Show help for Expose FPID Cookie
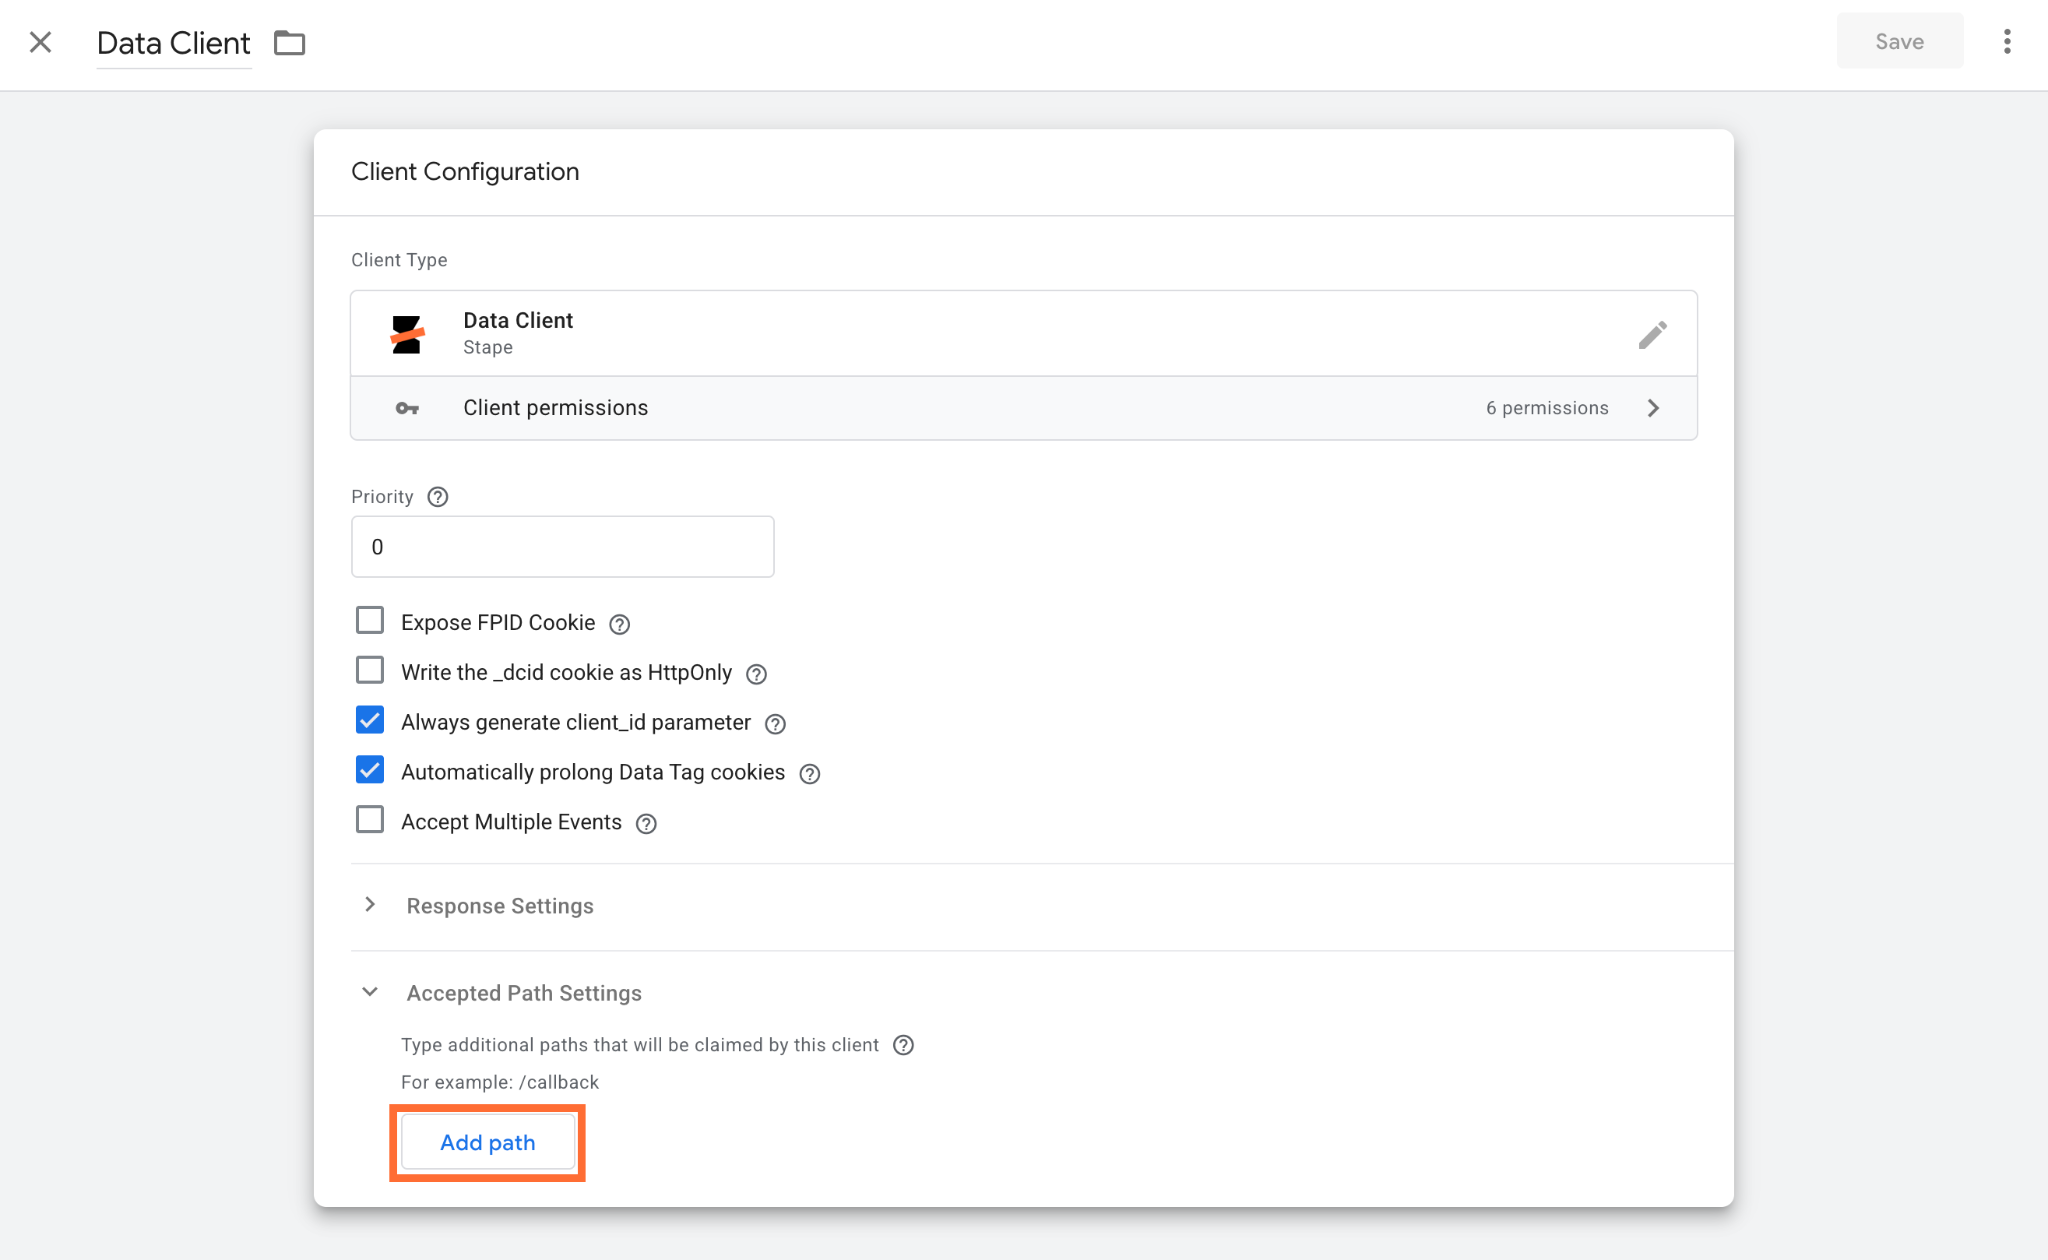Screen dimensions: 2048x1260 (x=619, y=624)
